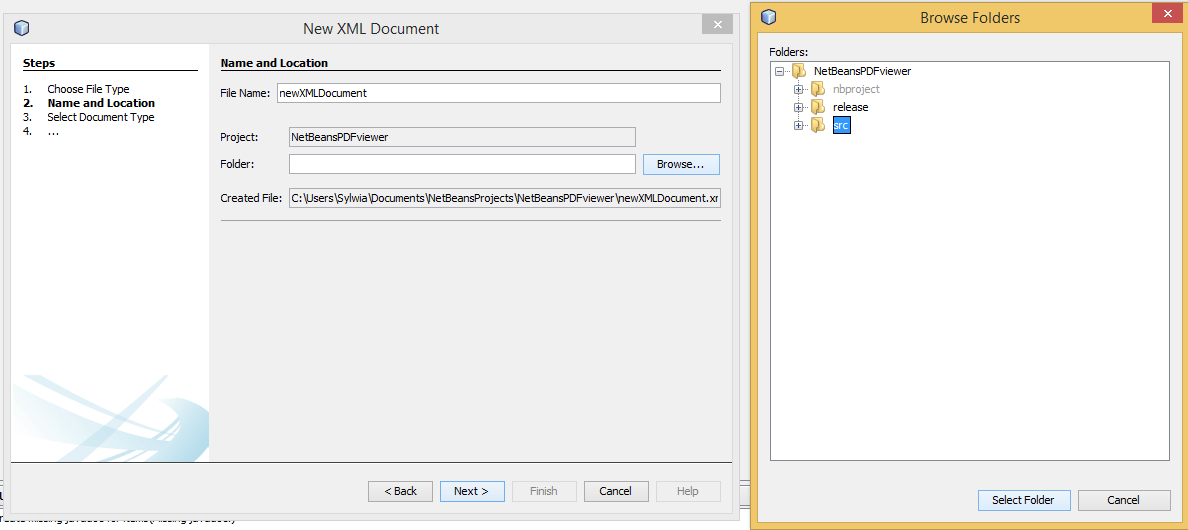1188x530 pixels.
Task: Select the release folder label in tree
Action: [850, 107]
